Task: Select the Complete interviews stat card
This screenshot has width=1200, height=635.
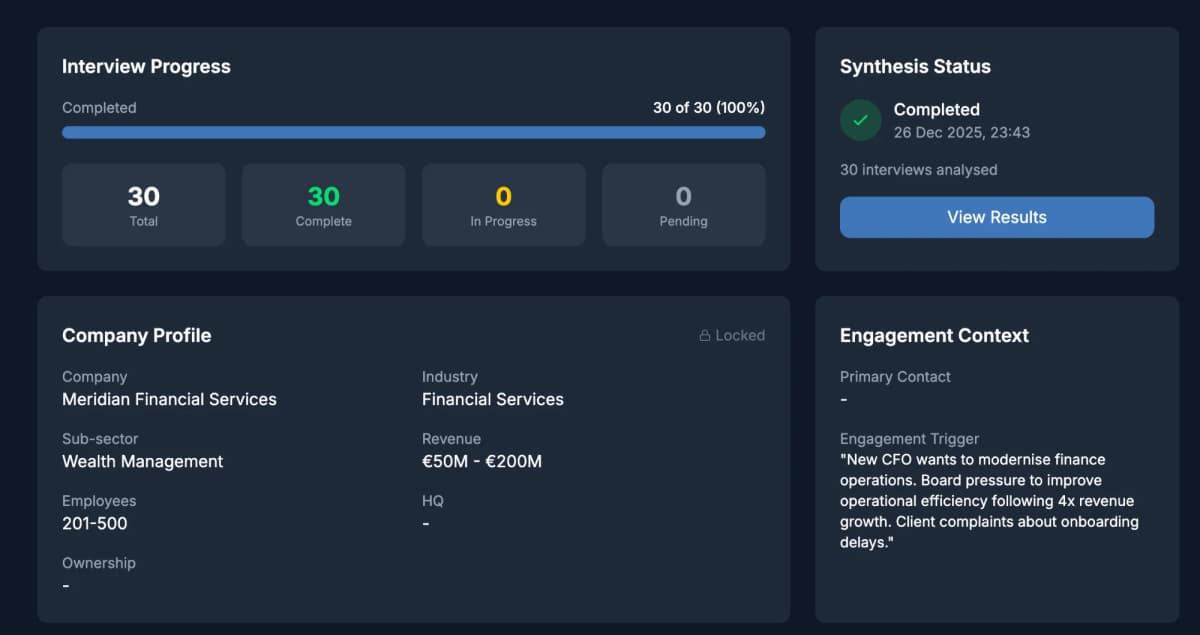Action: [x=323, y=204]
